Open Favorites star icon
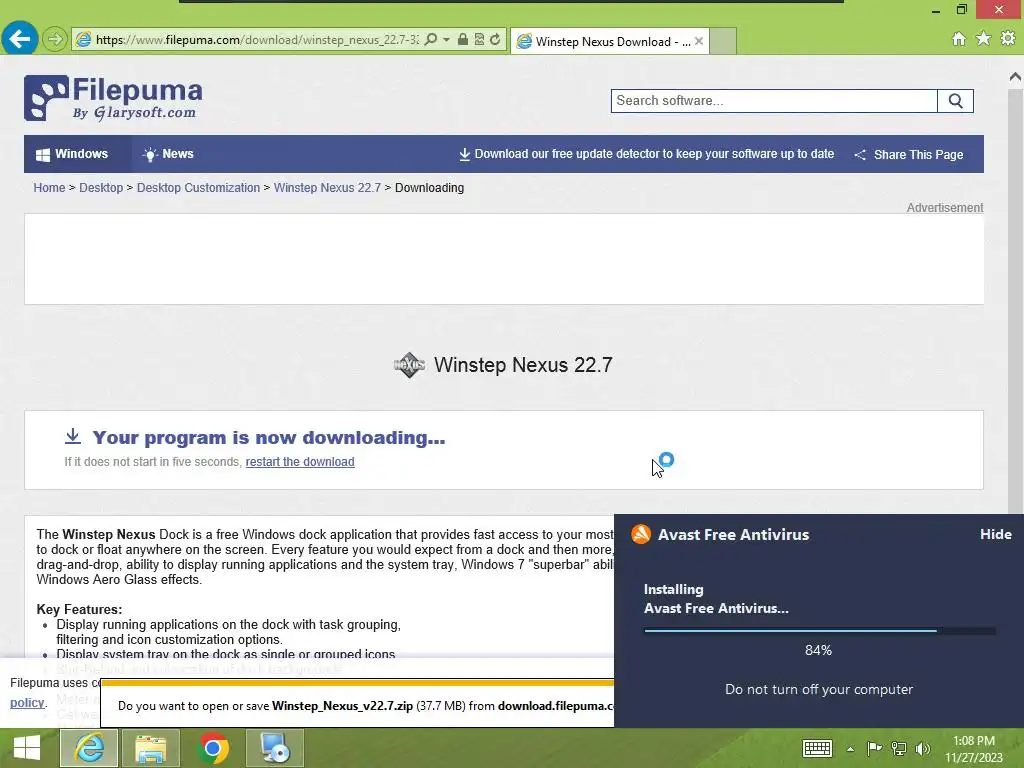The image size is (1024, 768). point(983,39)
